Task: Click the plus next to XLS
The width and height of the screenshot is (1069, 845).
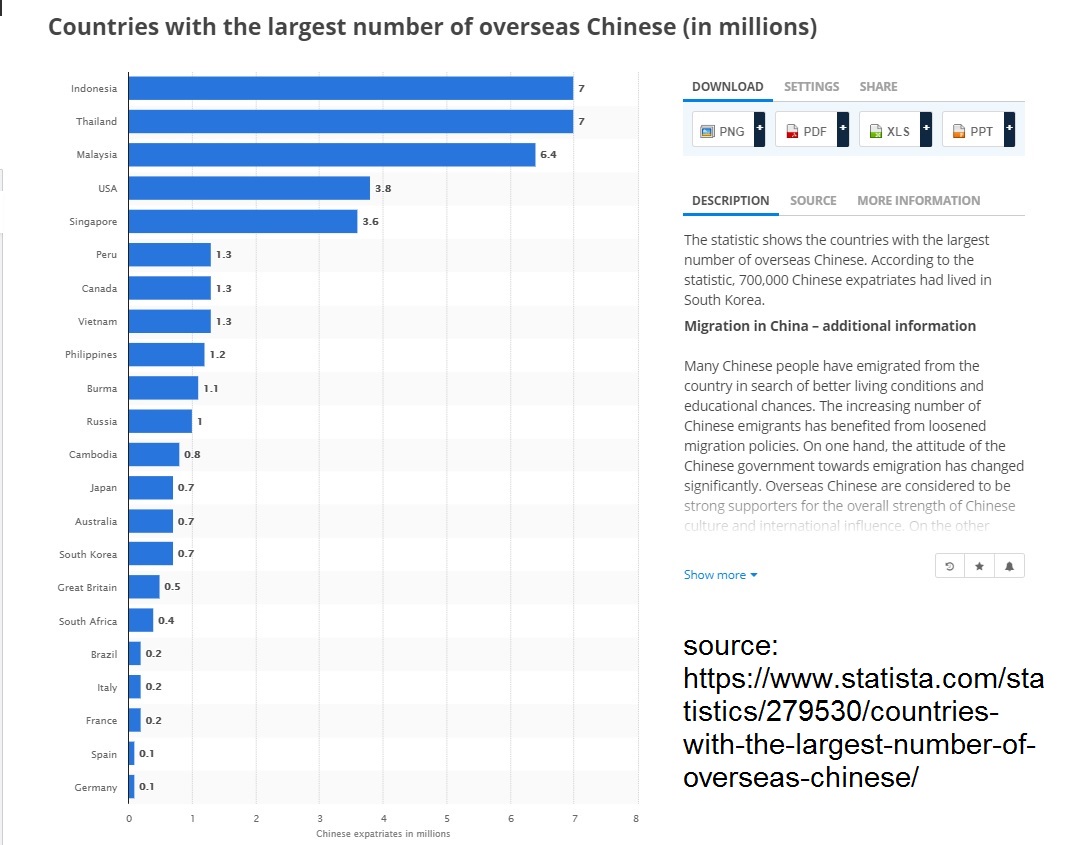Action: pyautogui.click(x=926, y=130)
